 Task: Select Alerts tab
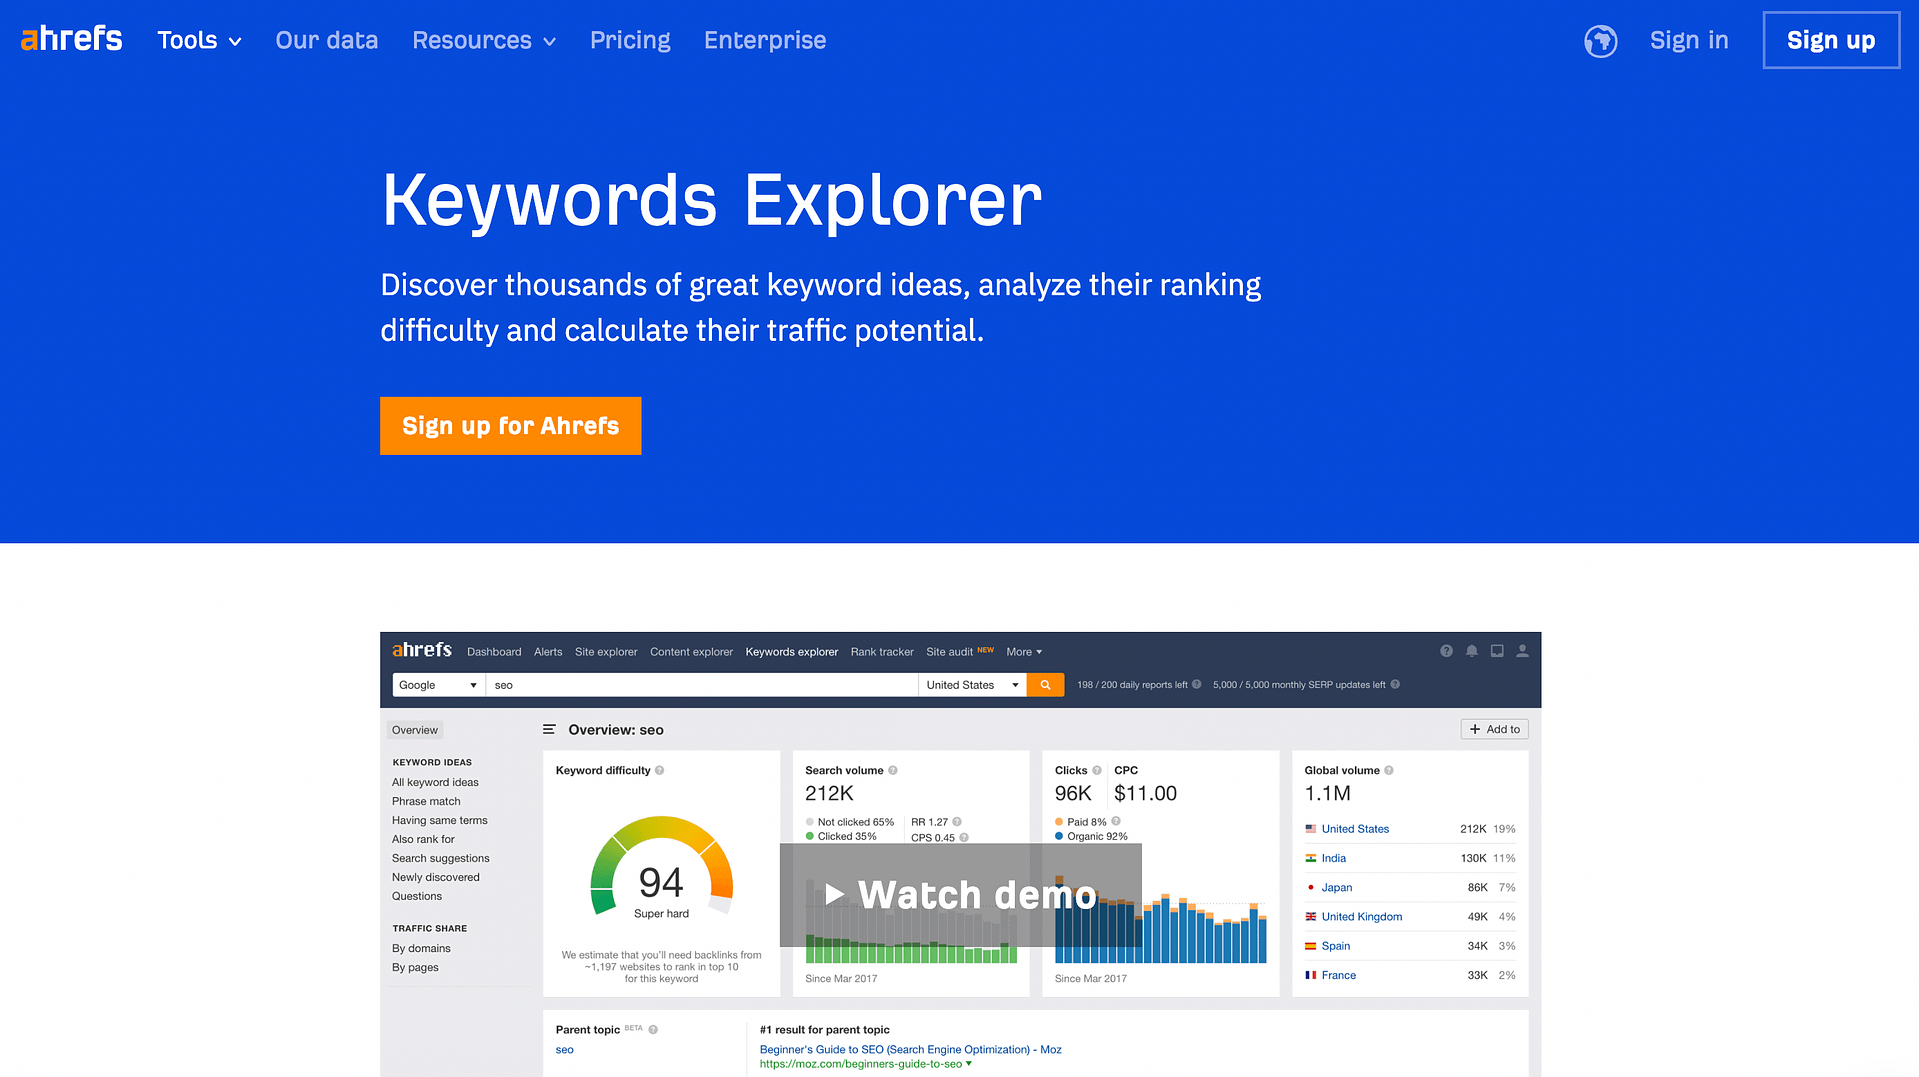tap(548, 652)
